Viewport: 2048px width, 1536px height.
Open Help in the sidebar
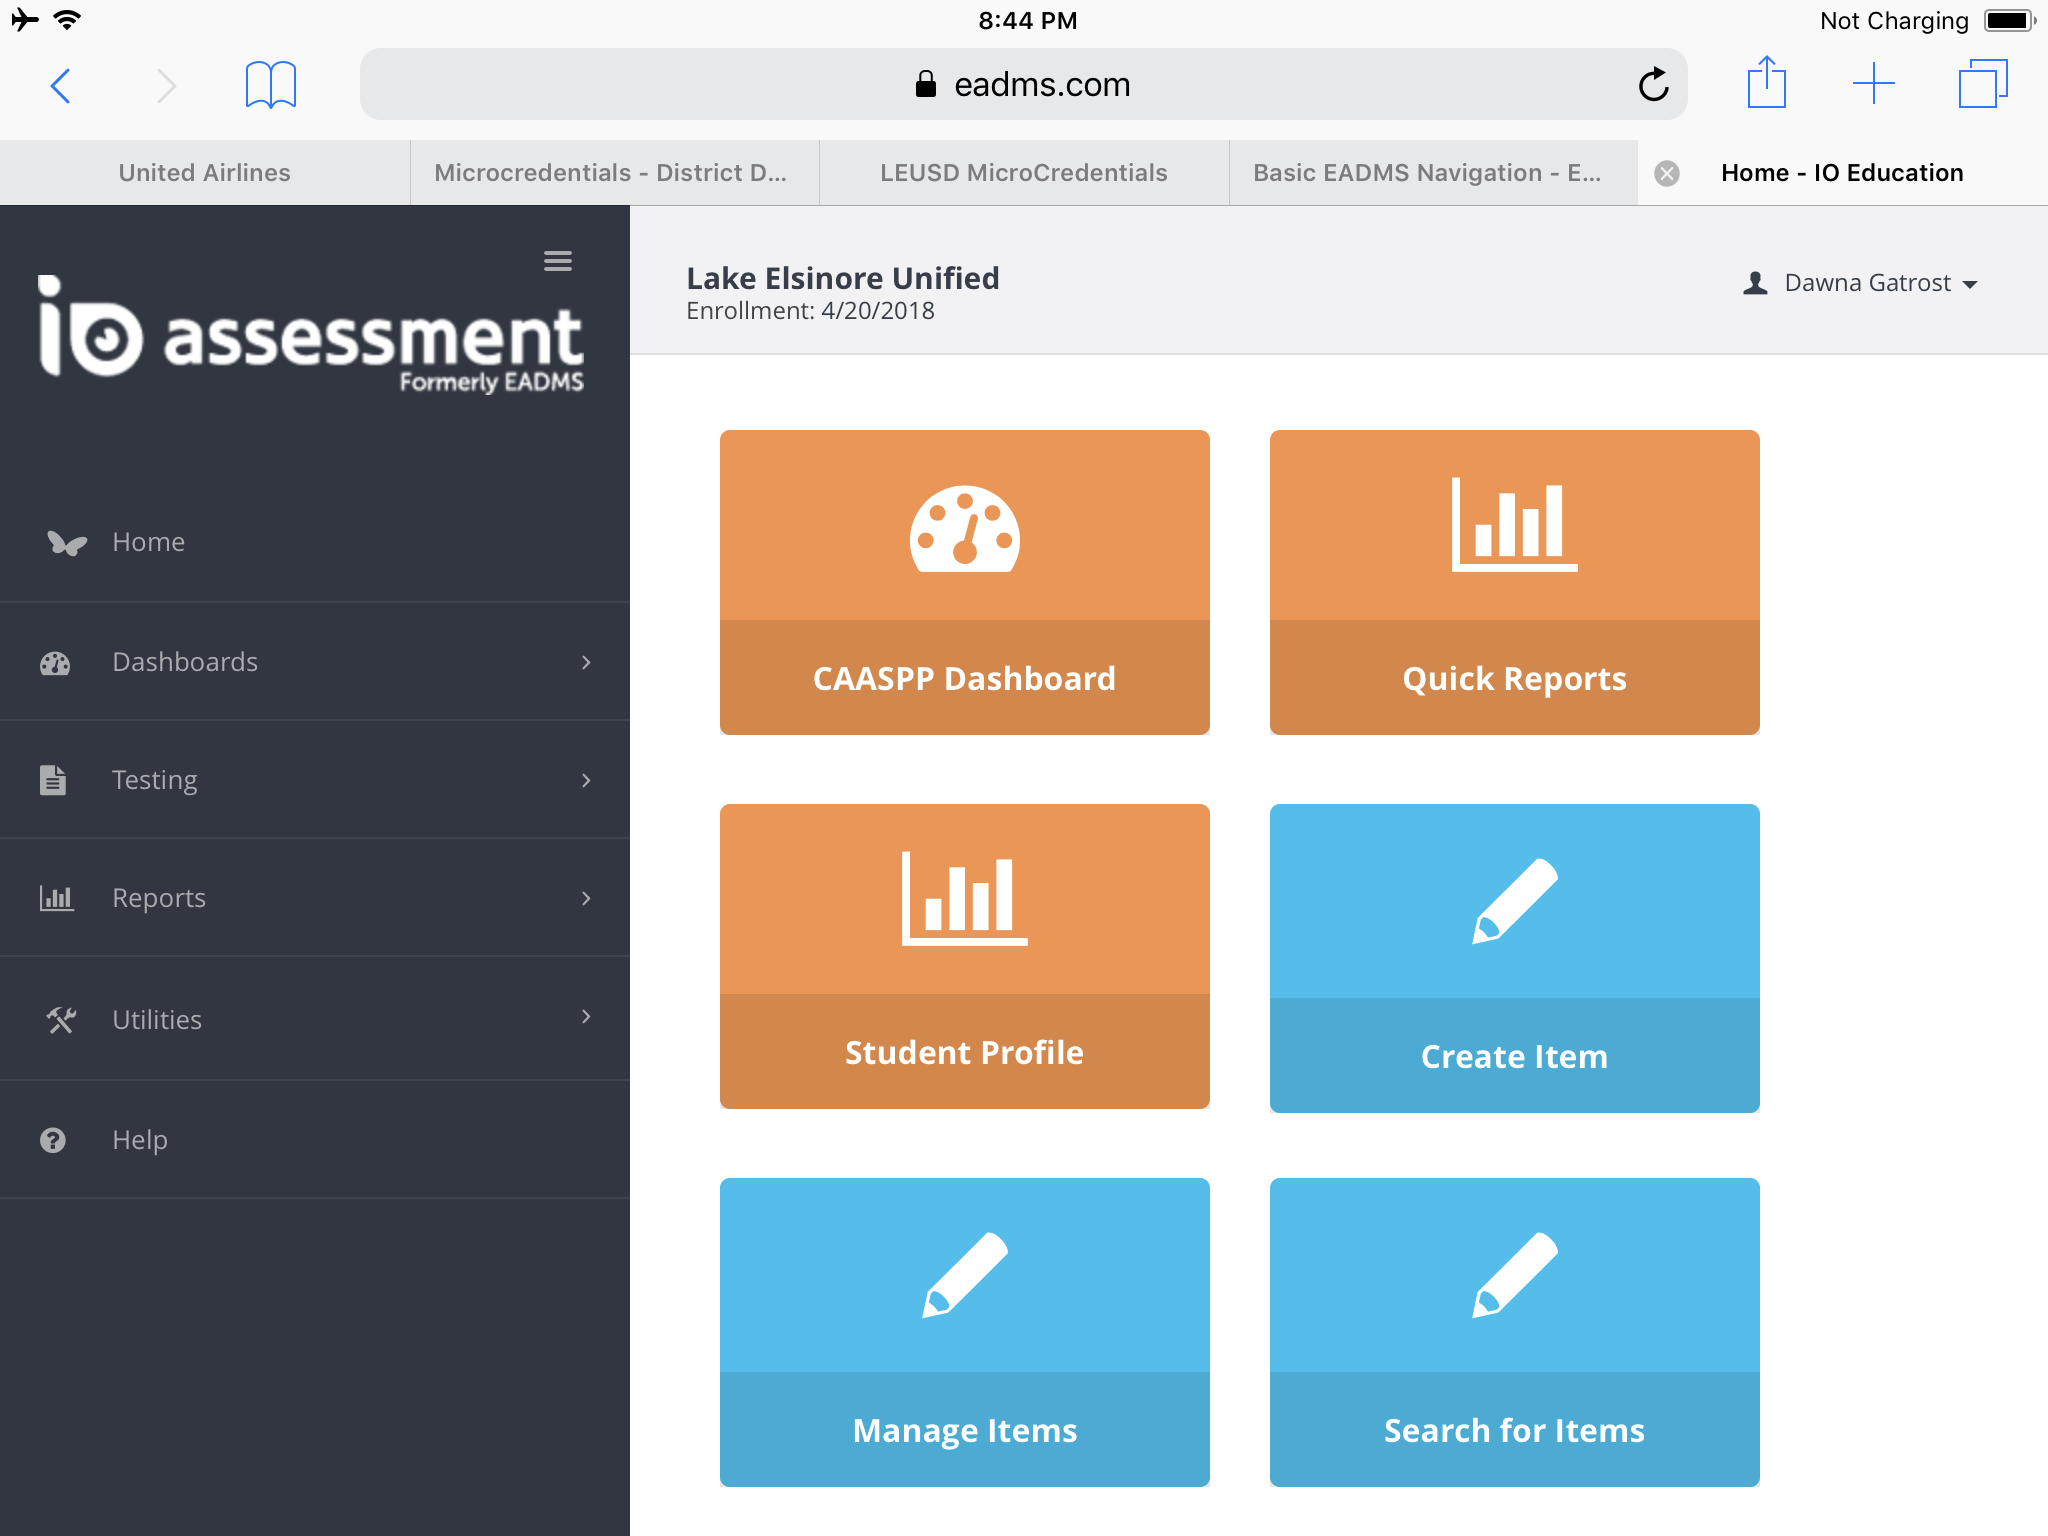point(139,1140)
